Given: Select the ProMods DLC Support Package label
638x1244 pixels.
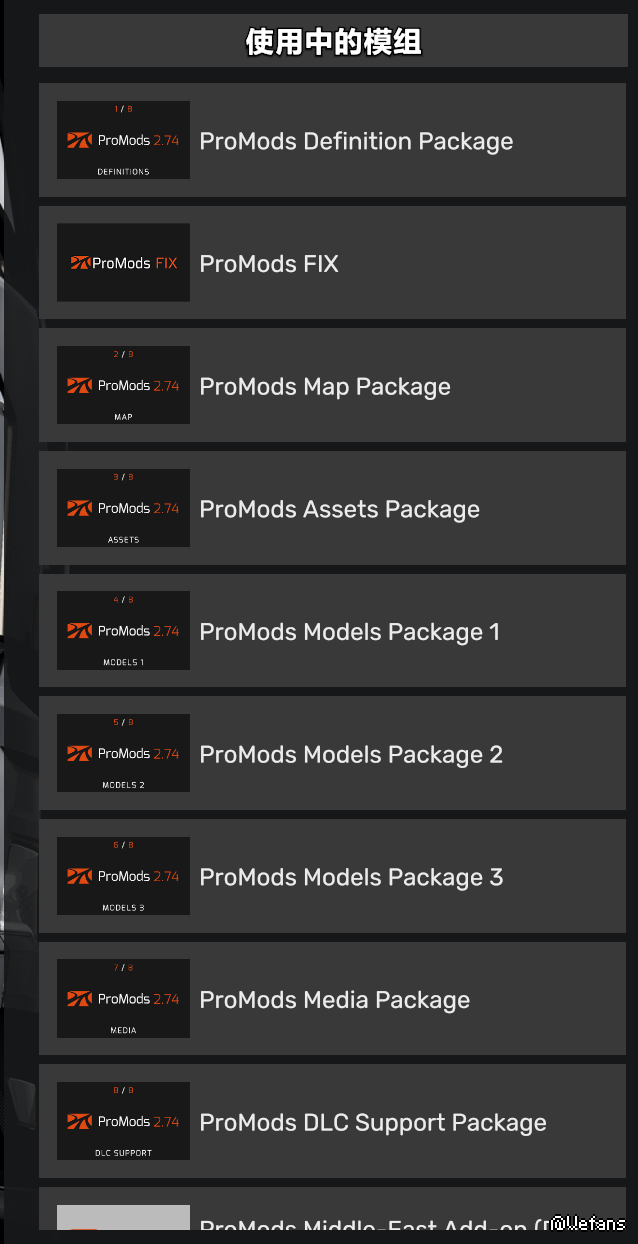Looking at the screenshot, I should point(373,1123).
